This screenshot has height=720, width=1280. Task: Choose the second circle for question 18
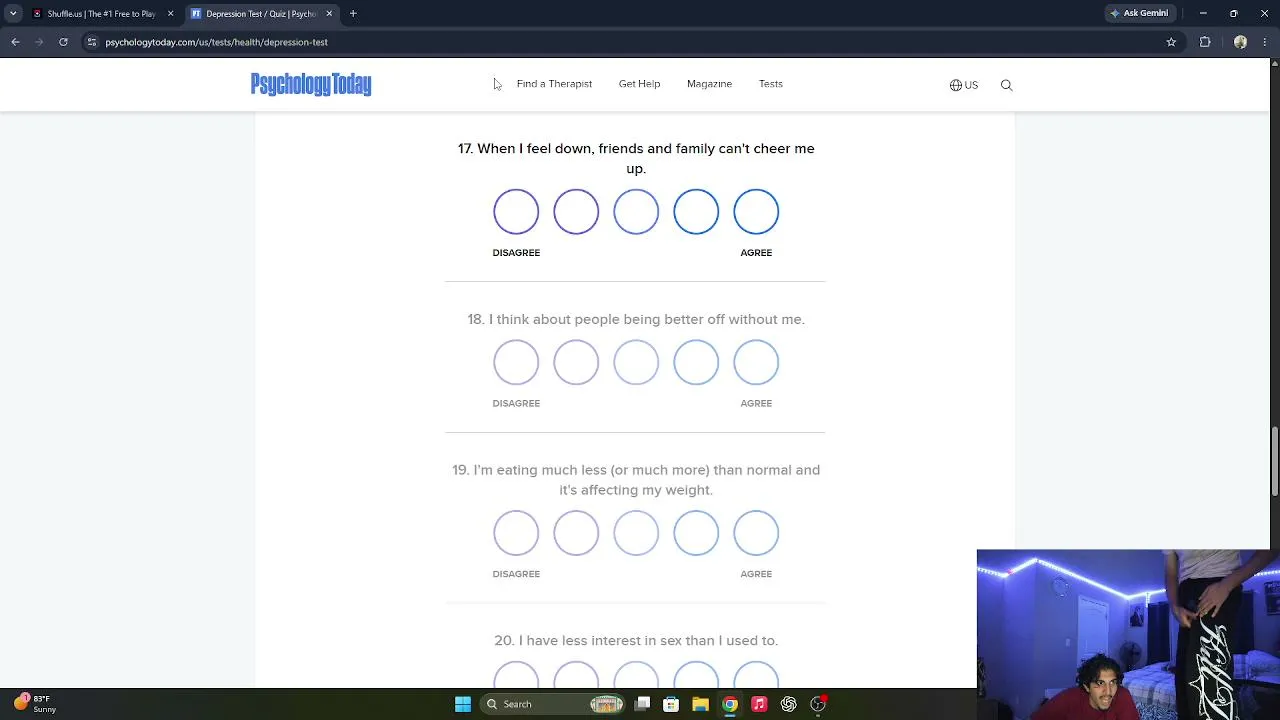[576, 362]
